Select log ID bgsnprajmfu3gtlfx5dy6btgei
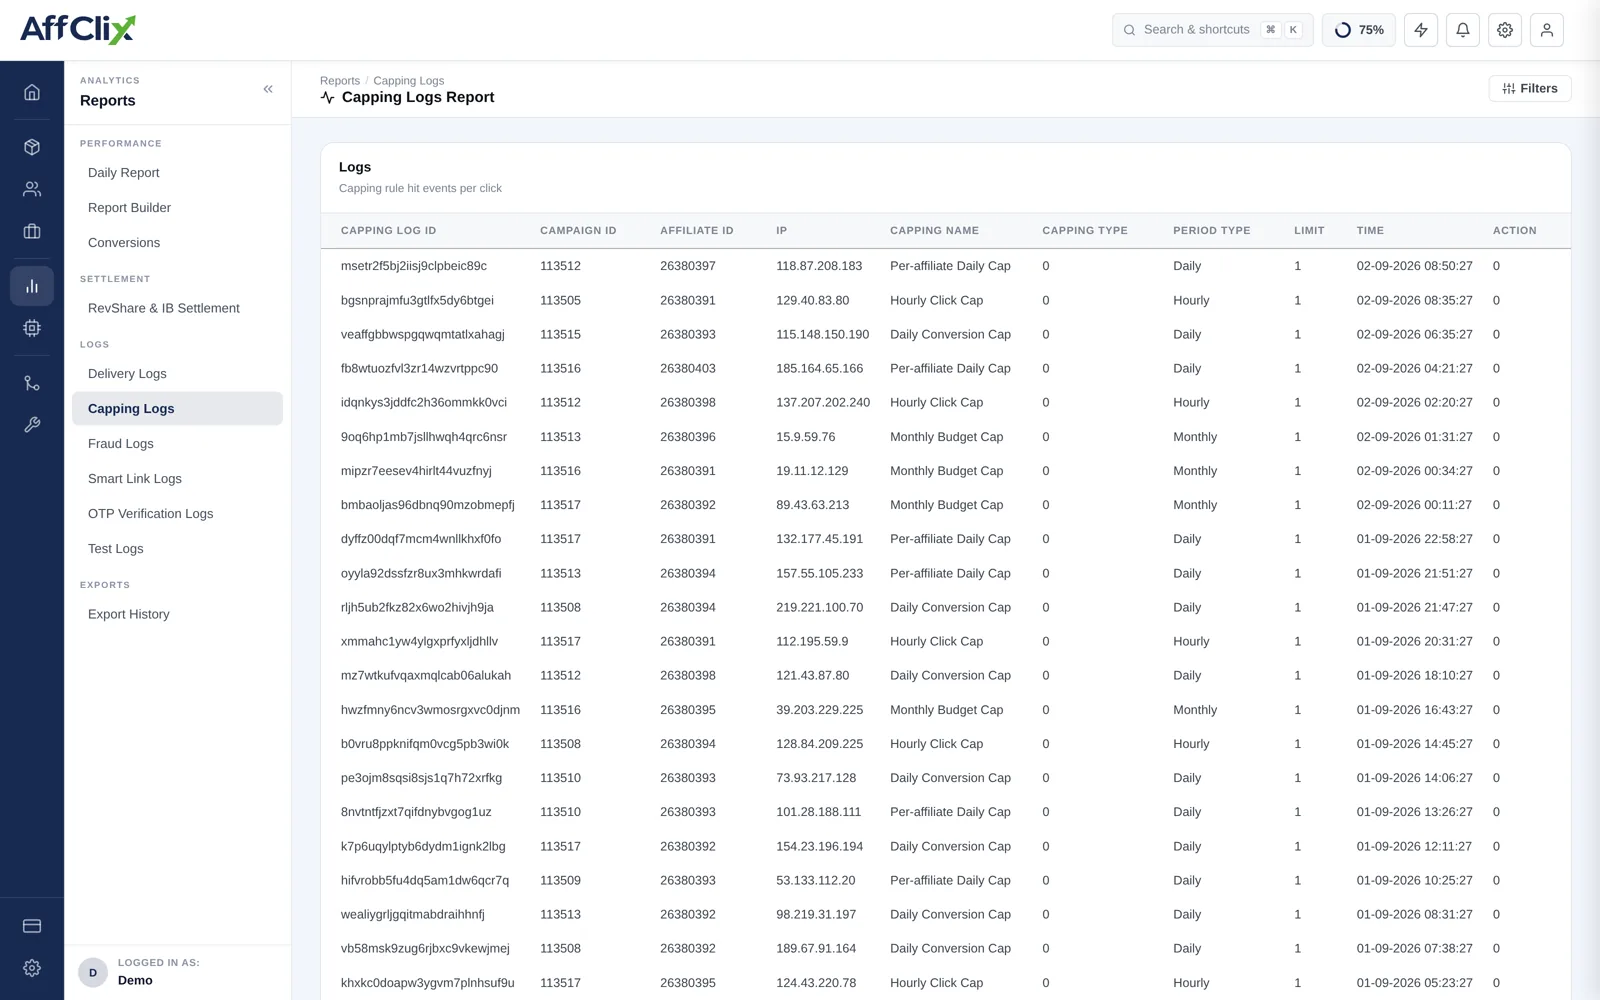 [x=417, y=300]
